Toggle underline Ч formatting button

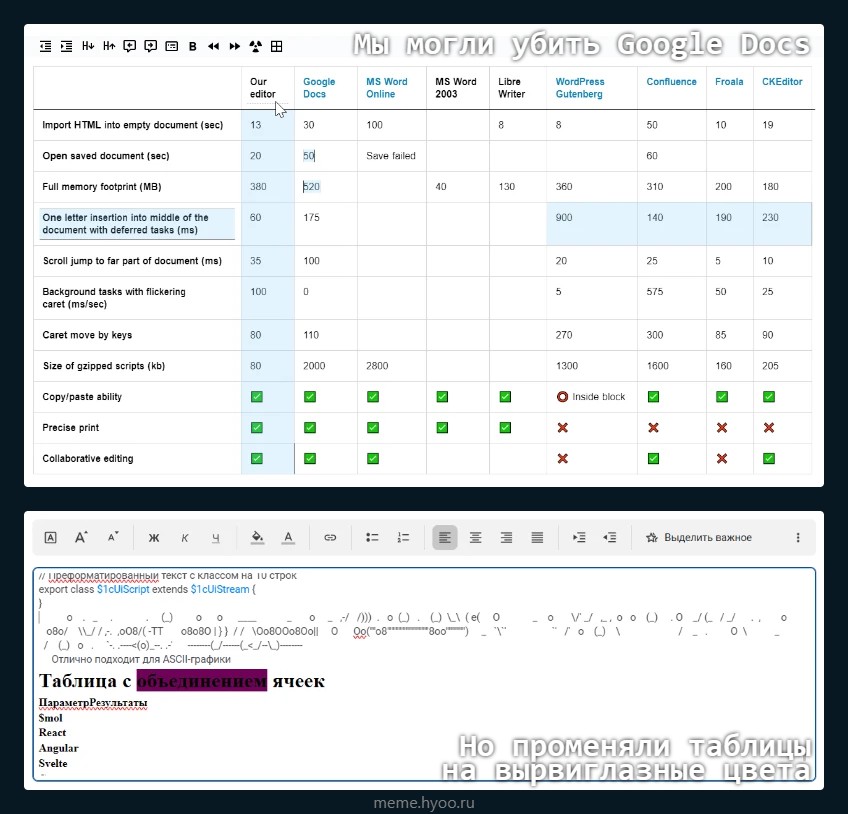coord(215,538)
